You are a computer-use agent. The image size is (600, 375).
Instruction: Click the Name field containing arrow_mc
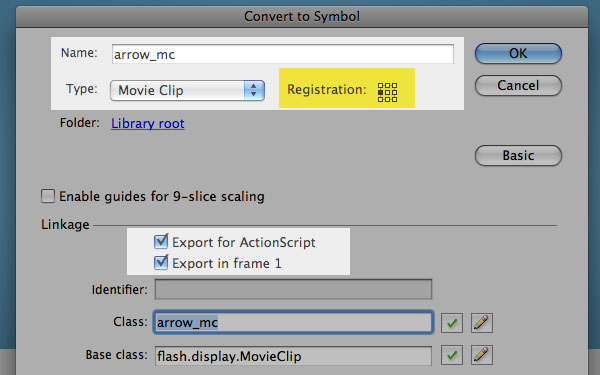pyautogui.click(x=283, y=54)
